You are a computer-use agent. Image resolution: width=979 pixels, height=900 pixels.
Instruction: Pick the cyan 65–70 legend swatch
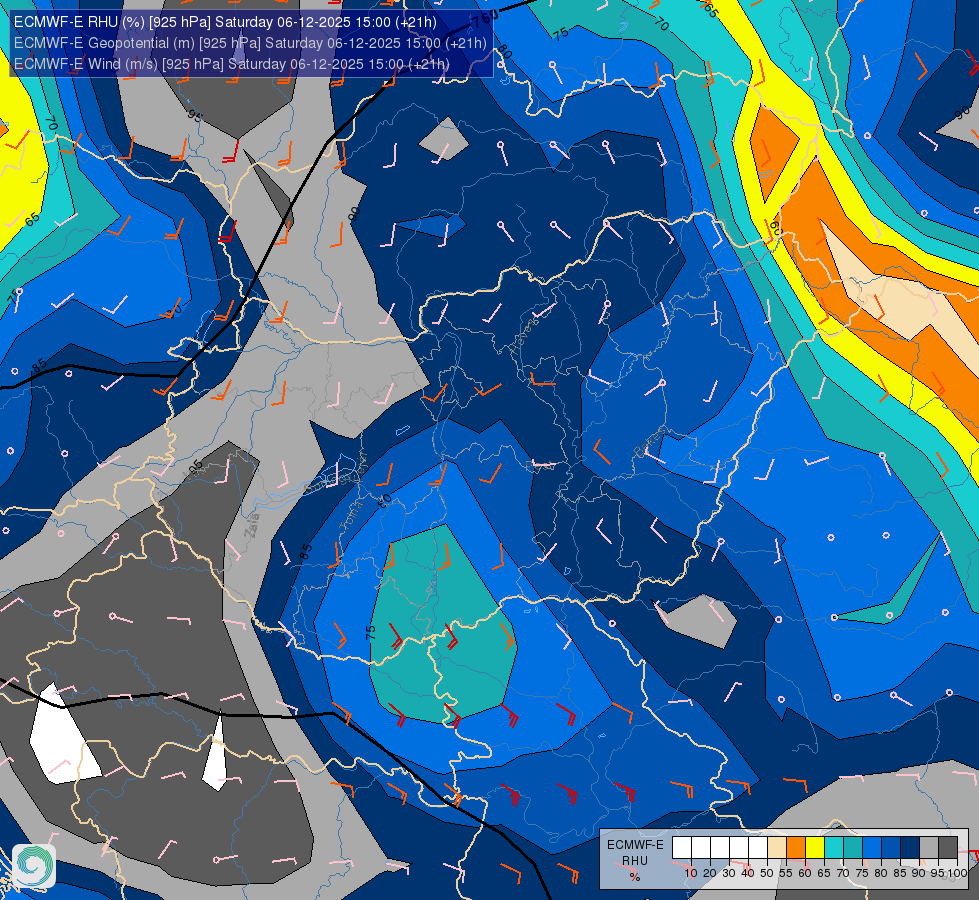click(x=834, y=848)
